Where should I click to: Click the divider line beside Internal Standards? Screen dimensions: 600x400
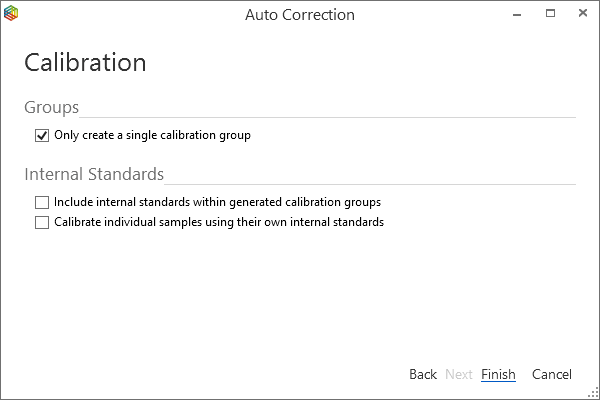370,184
